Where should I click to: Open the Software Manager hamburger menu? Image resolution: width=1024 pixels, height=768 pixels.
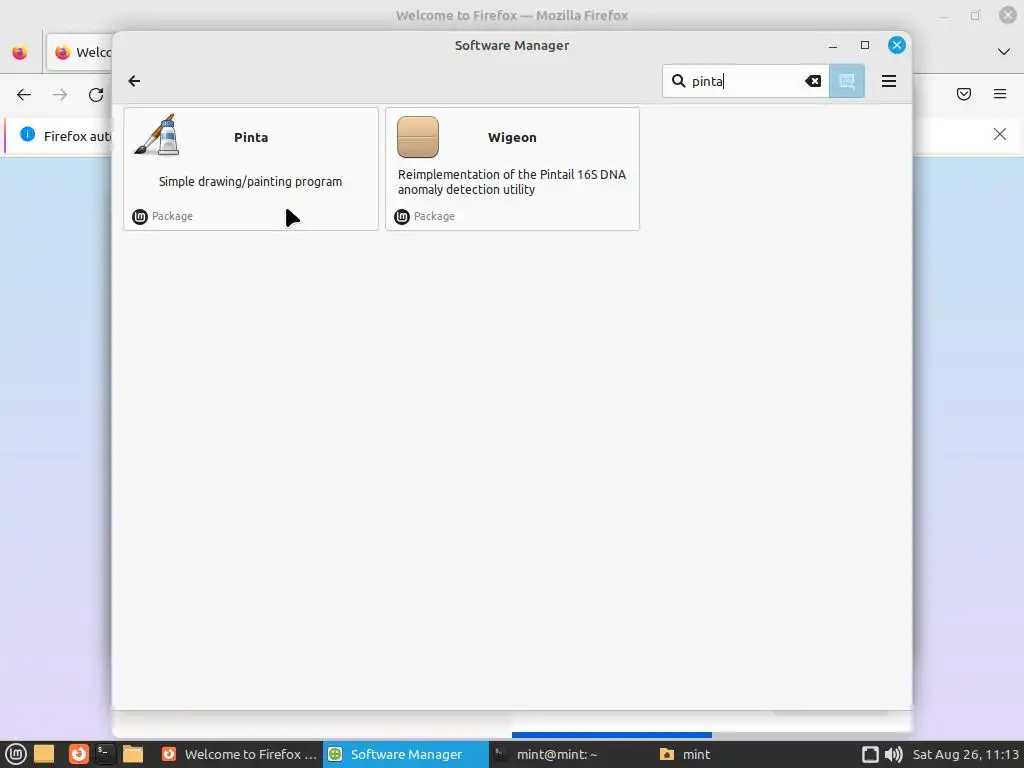pos(889,81)
